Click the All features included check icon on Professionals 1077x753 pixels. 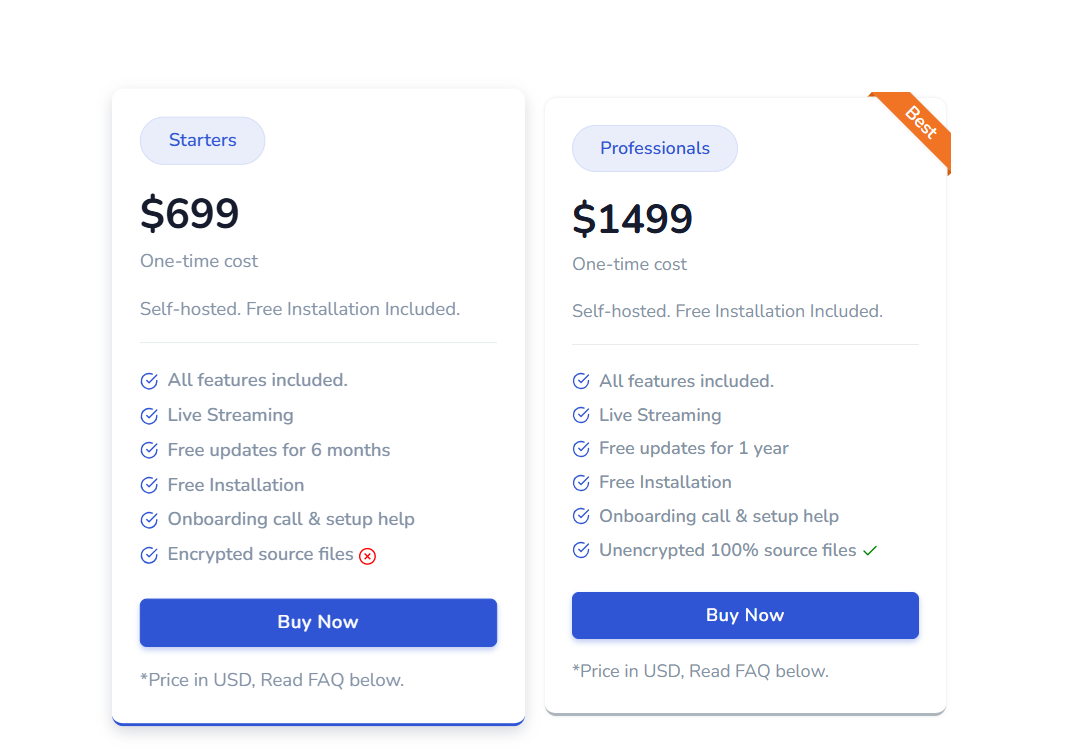(581, 381)
